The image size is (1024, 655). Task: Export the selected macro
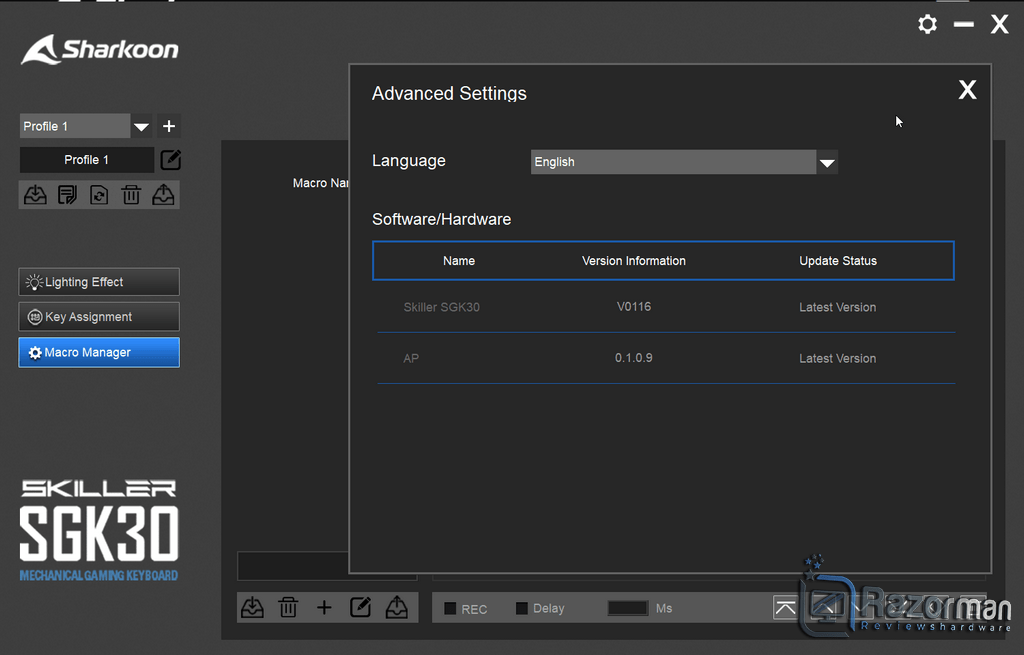click(x=396, y=607)
